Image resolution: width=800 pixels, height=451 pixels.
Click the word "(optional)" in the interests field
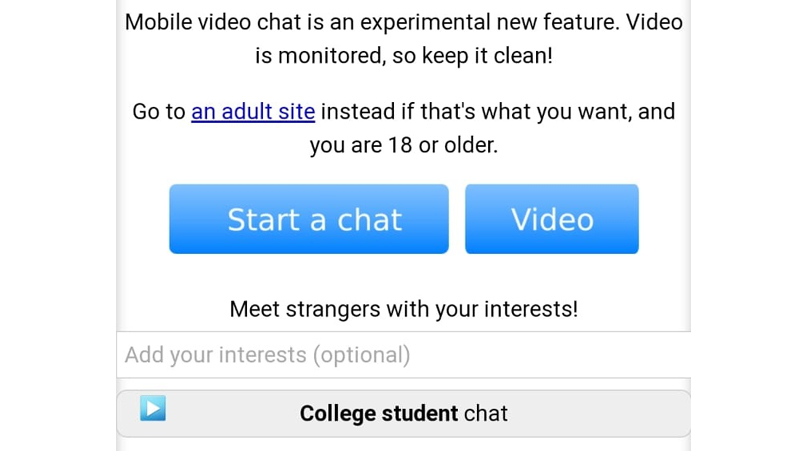(361, 355)
